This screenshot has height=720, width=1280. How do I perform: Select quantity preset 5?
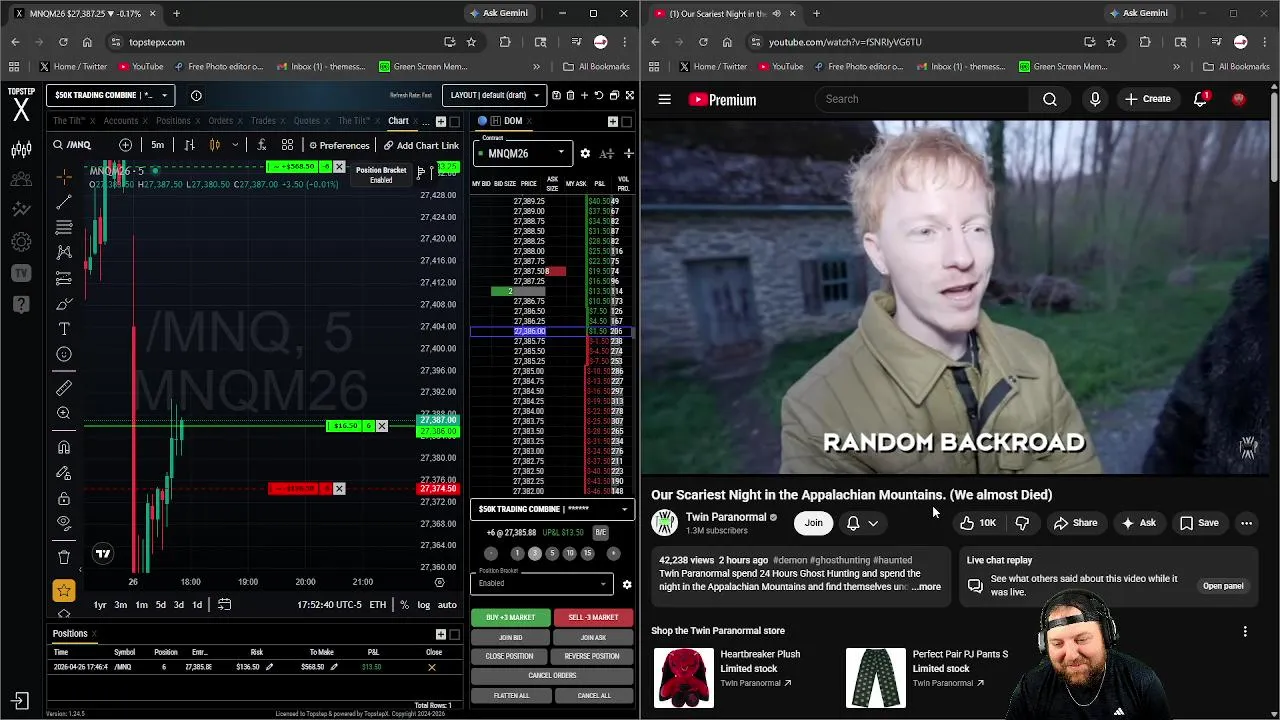552,553
